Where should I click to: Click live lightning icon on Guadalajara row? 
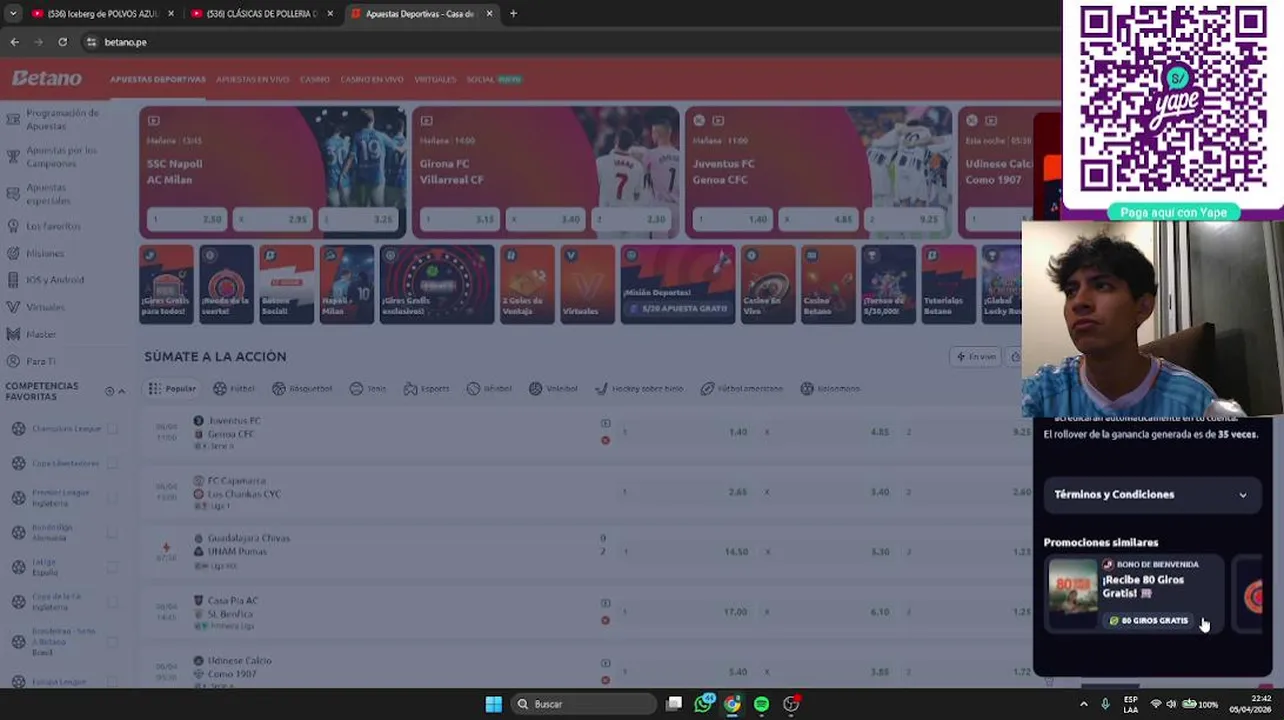coord(166,547)
